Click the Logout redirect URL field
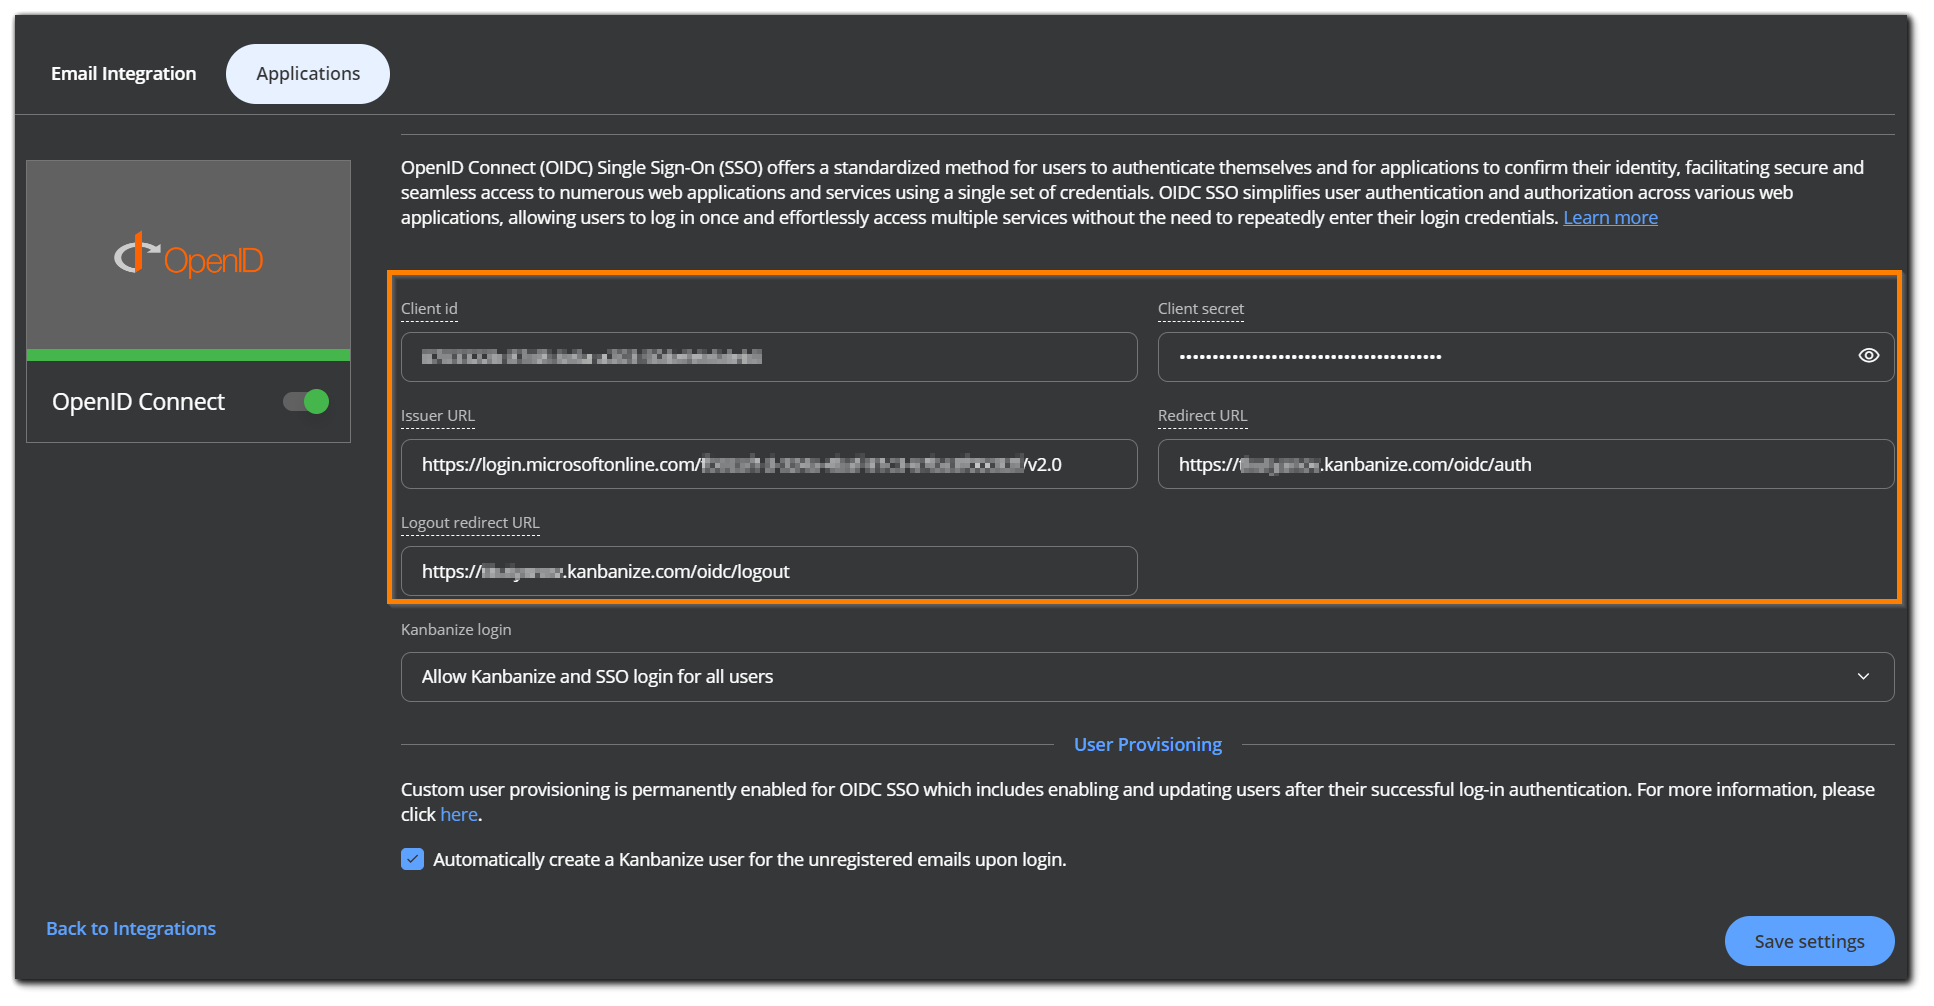1934x1006 pixels. (x=769, y=571)
